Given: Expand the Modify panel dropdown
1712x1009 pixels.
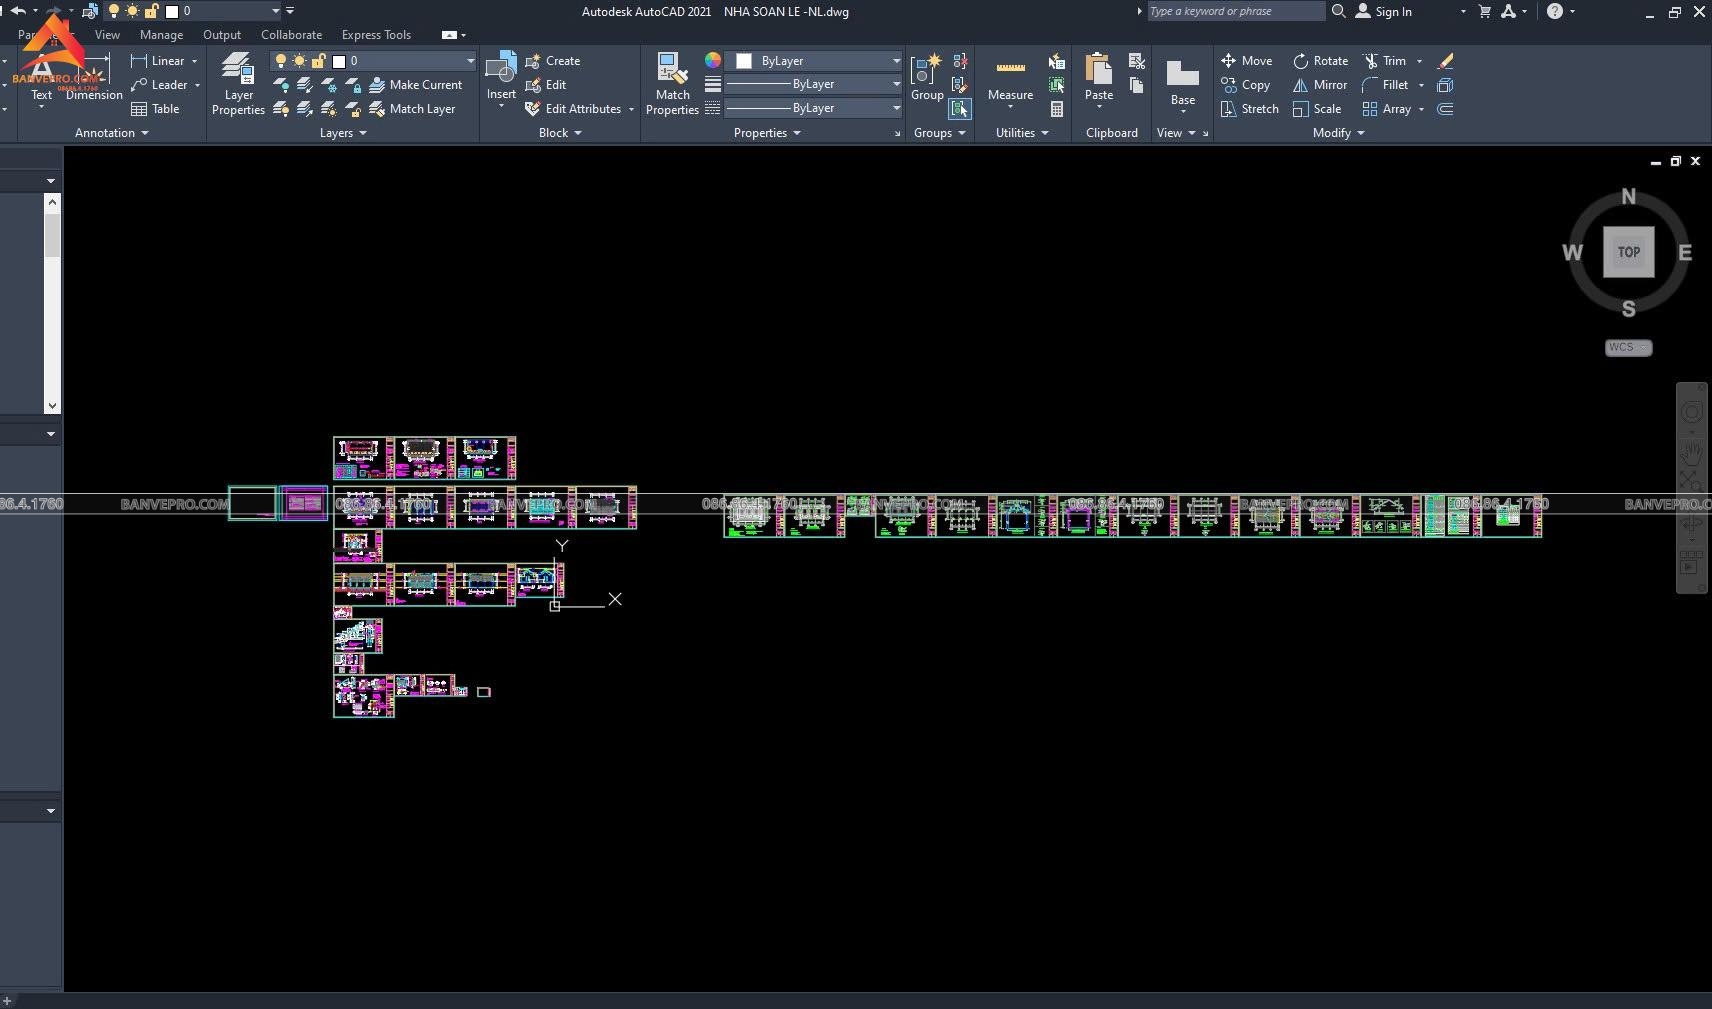Looking at the screenshot, I should tap(1338, 133).
